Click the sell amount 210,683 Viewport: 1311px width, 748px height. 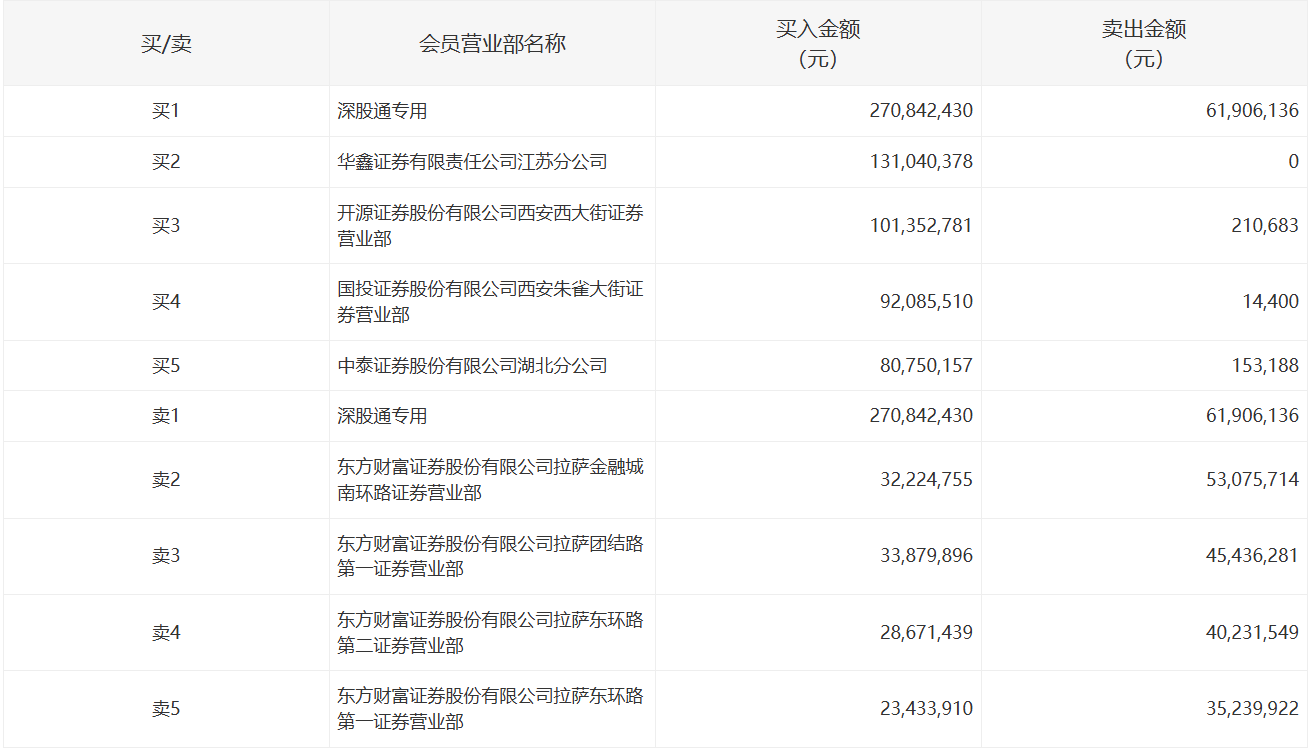(x=1265, y=226)
